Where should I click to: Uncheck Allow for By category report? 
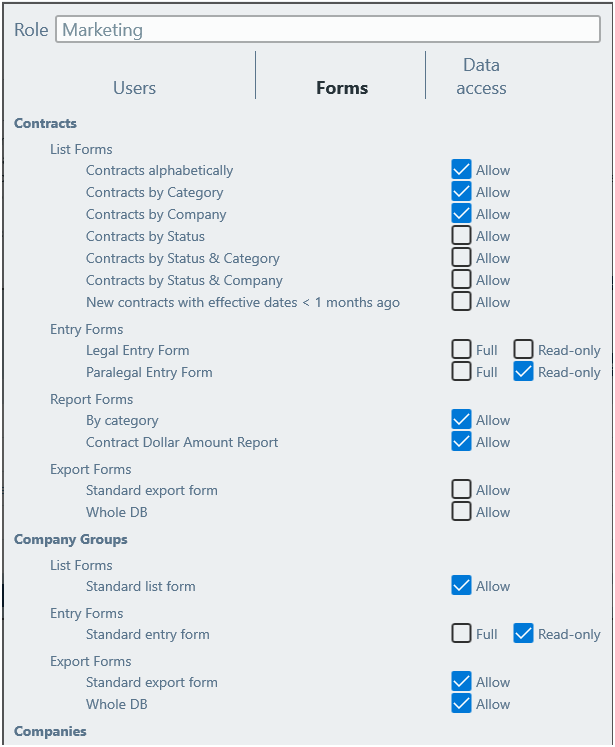(461, 421)
